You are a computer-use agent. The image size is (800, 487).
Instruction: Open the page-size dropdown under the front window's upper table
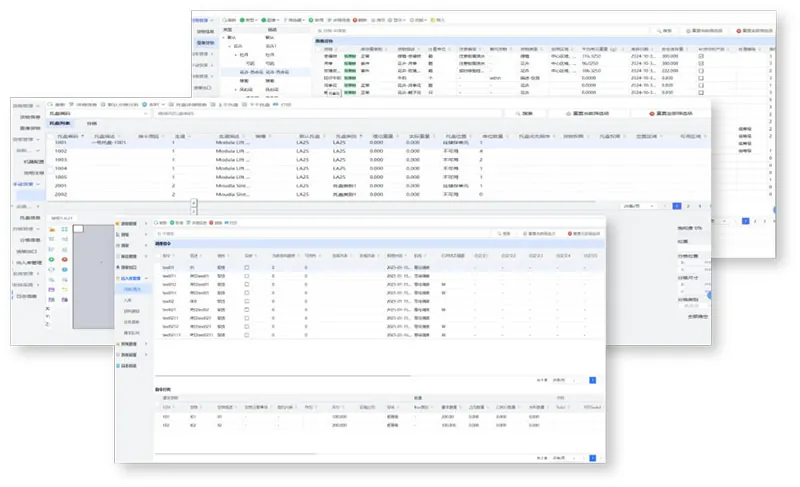[565, 380]
